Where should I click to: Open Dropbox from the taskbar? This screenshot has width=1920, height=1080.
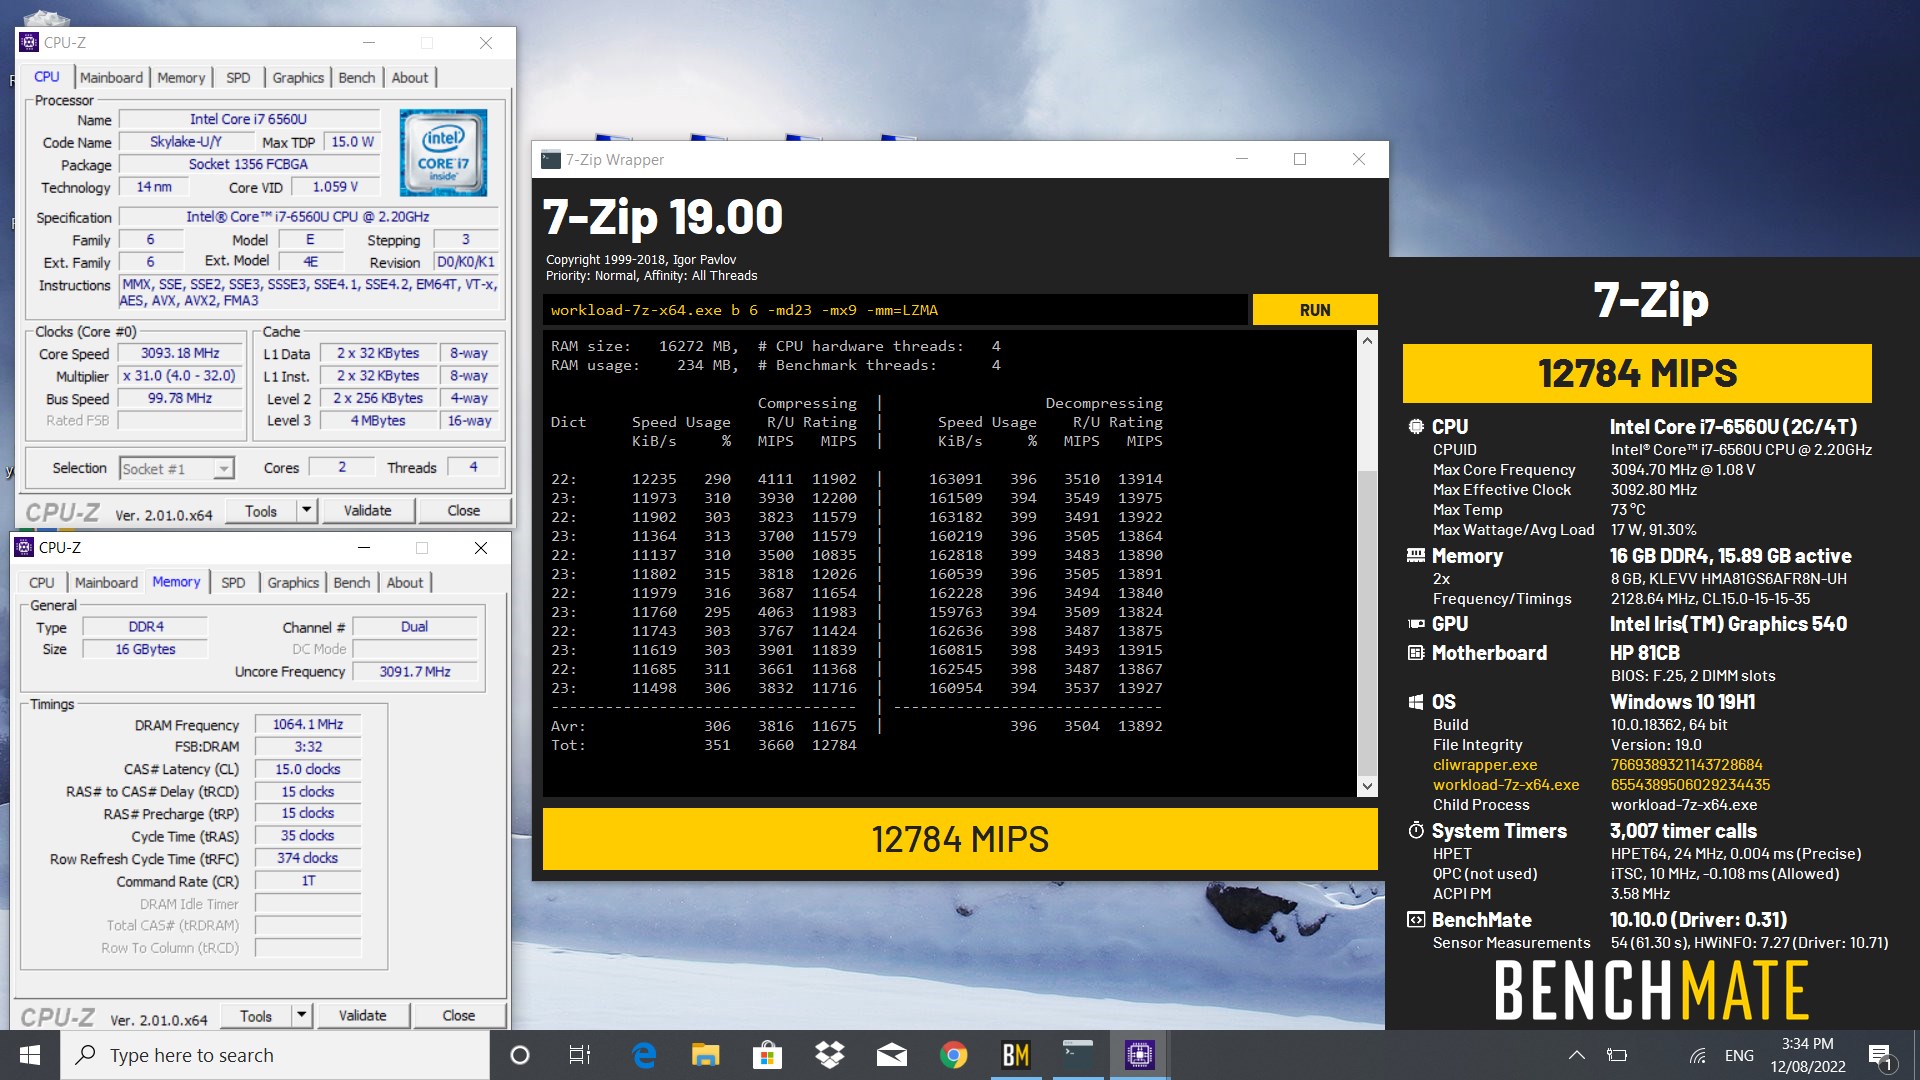point(829,1055)
